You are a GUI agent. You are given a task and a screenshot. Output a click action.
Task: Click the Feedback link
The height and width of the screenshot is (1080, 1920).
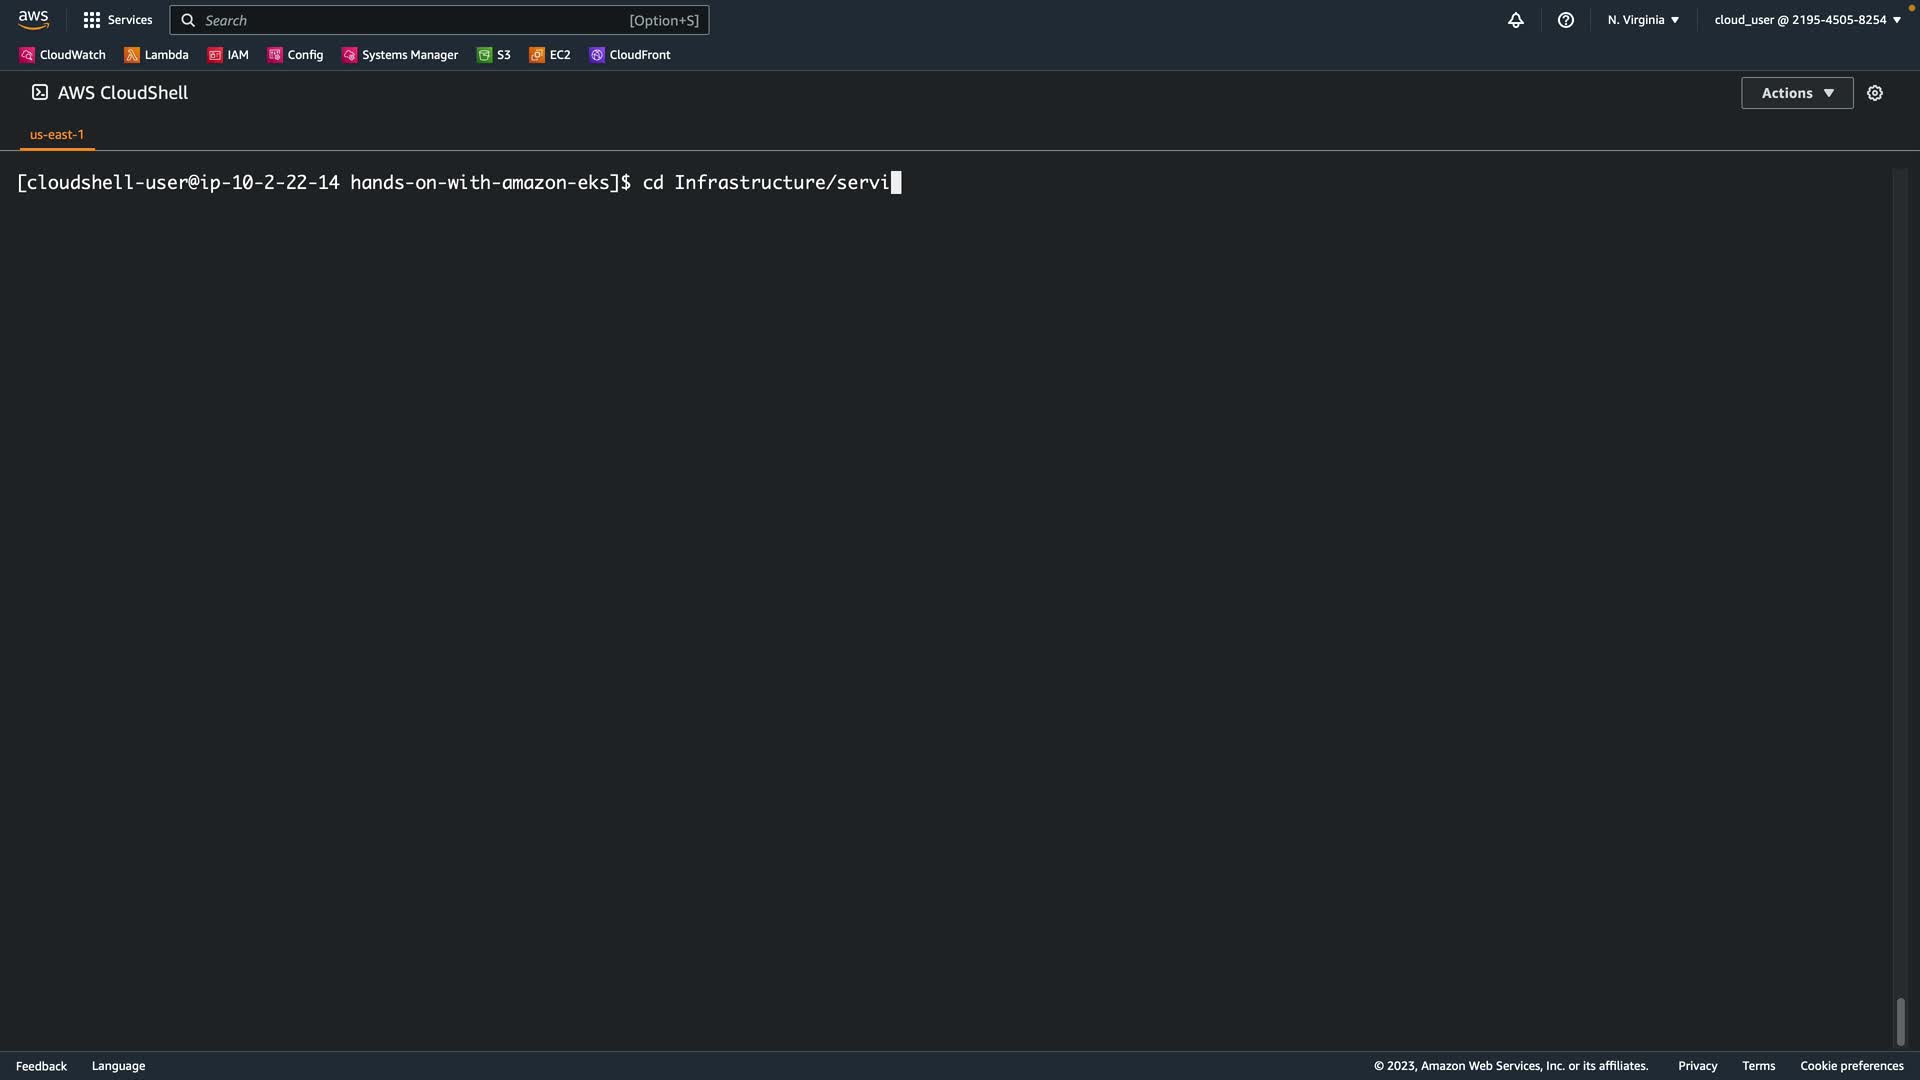(41, 1066)
